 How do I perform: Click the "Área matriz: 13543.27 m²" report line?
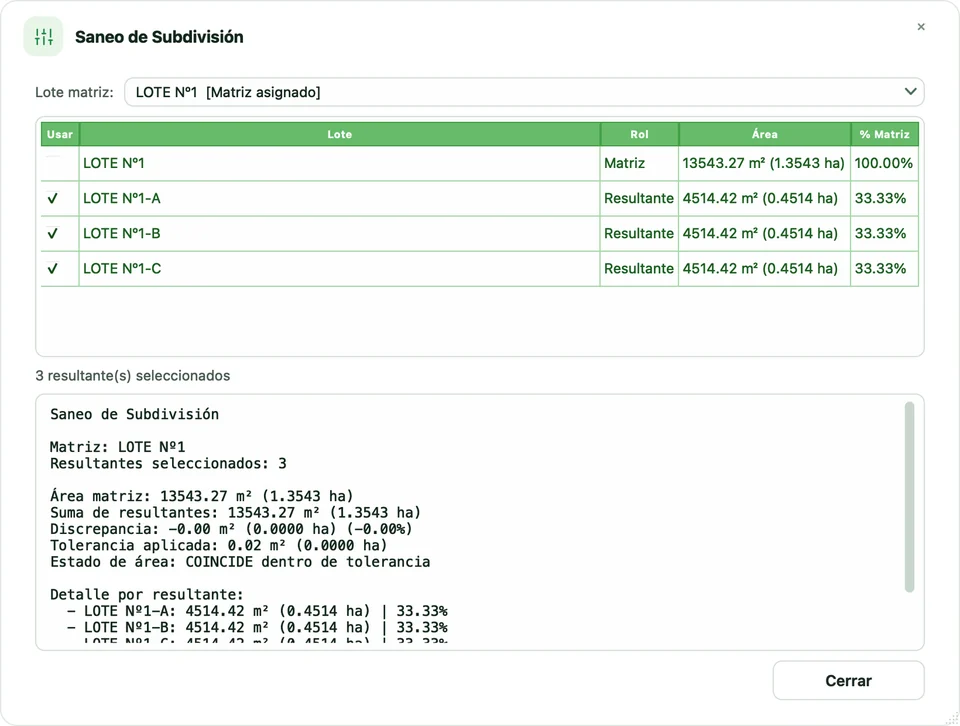202,496
